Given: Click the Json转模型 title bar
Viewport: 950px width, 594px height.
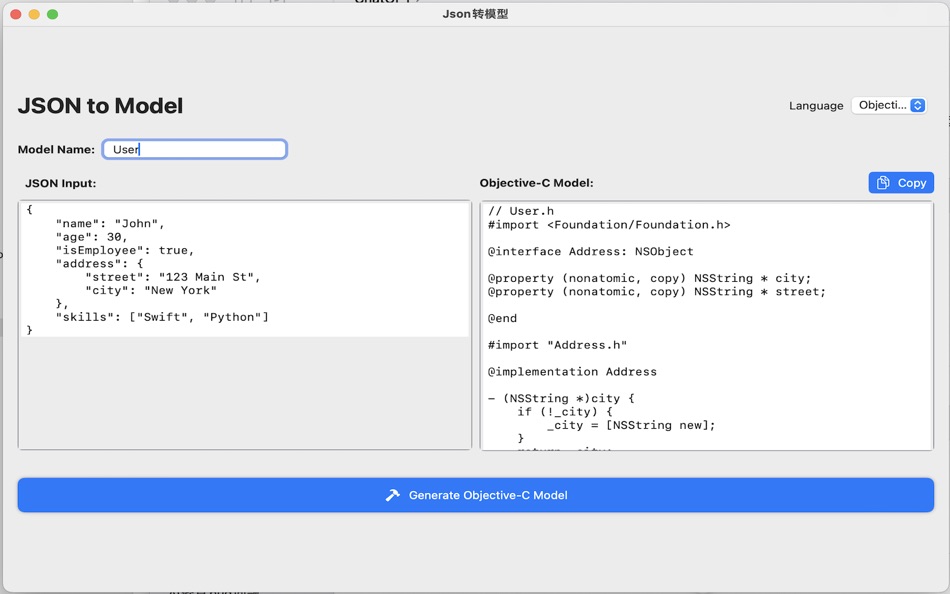Looking at the screenshot, I should point(474,14).
